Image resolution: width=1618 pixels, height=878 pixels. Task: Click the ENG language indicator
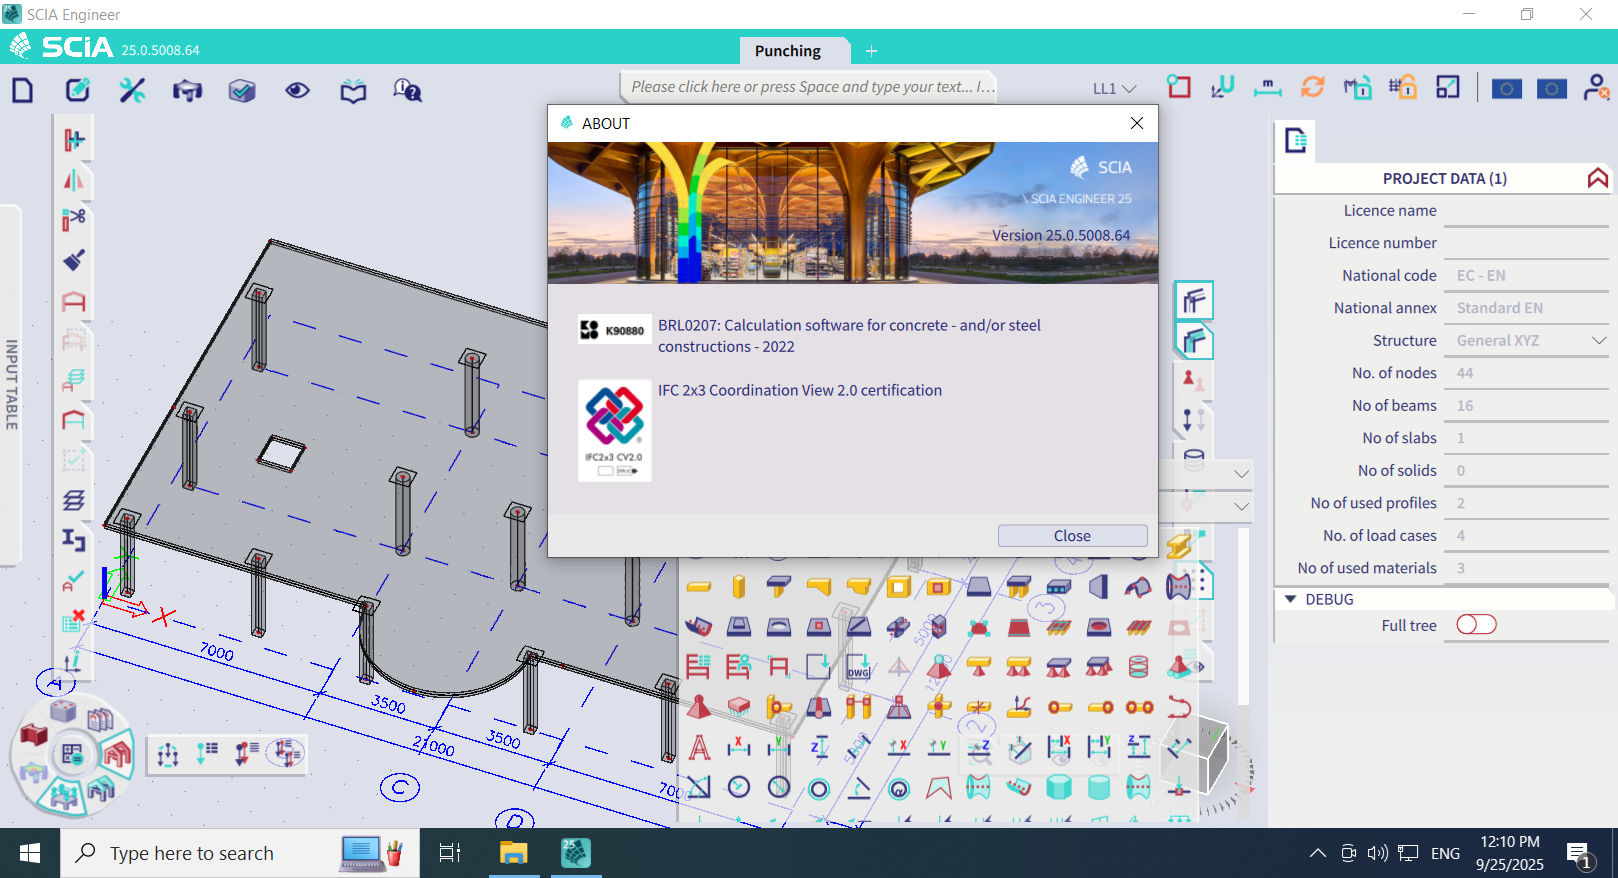tap(1445, 853)
